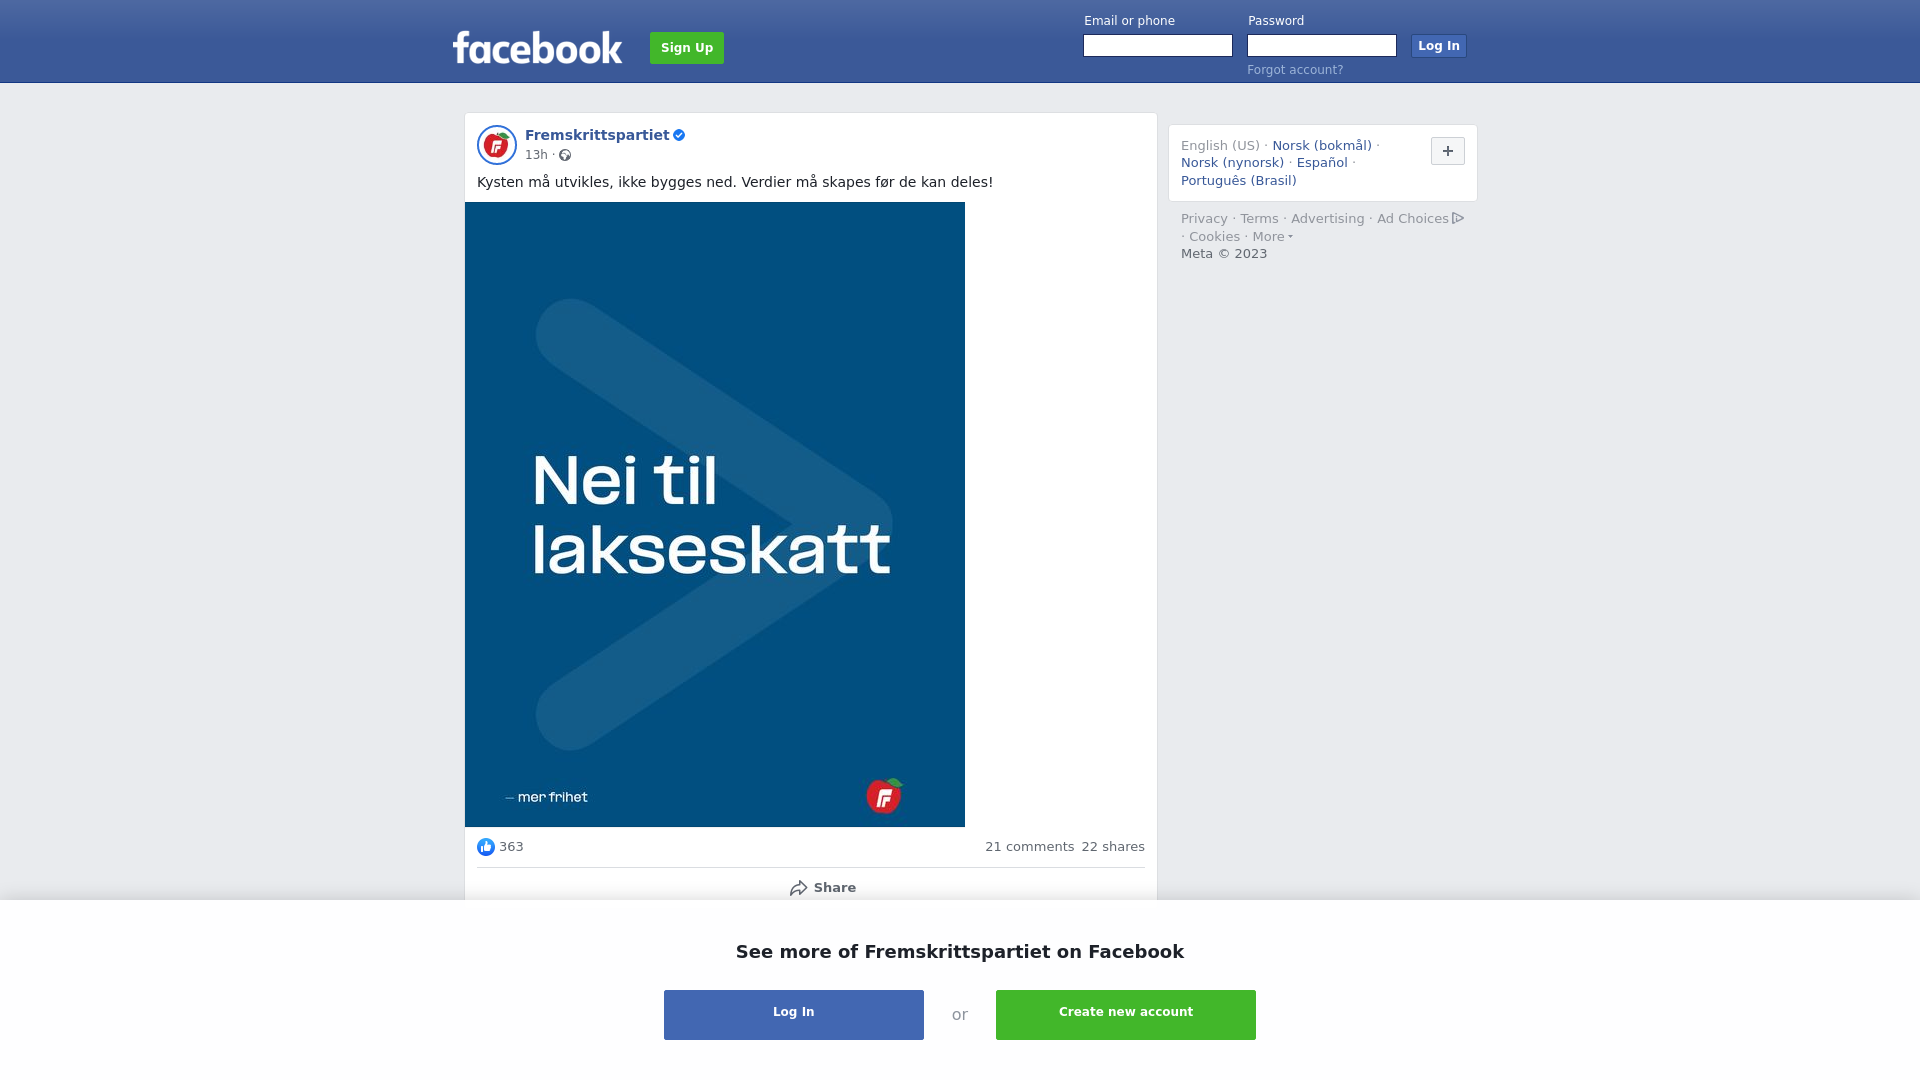Select Español language option
This screenshot has width=1920, height=1080.
coord(1322,163)
